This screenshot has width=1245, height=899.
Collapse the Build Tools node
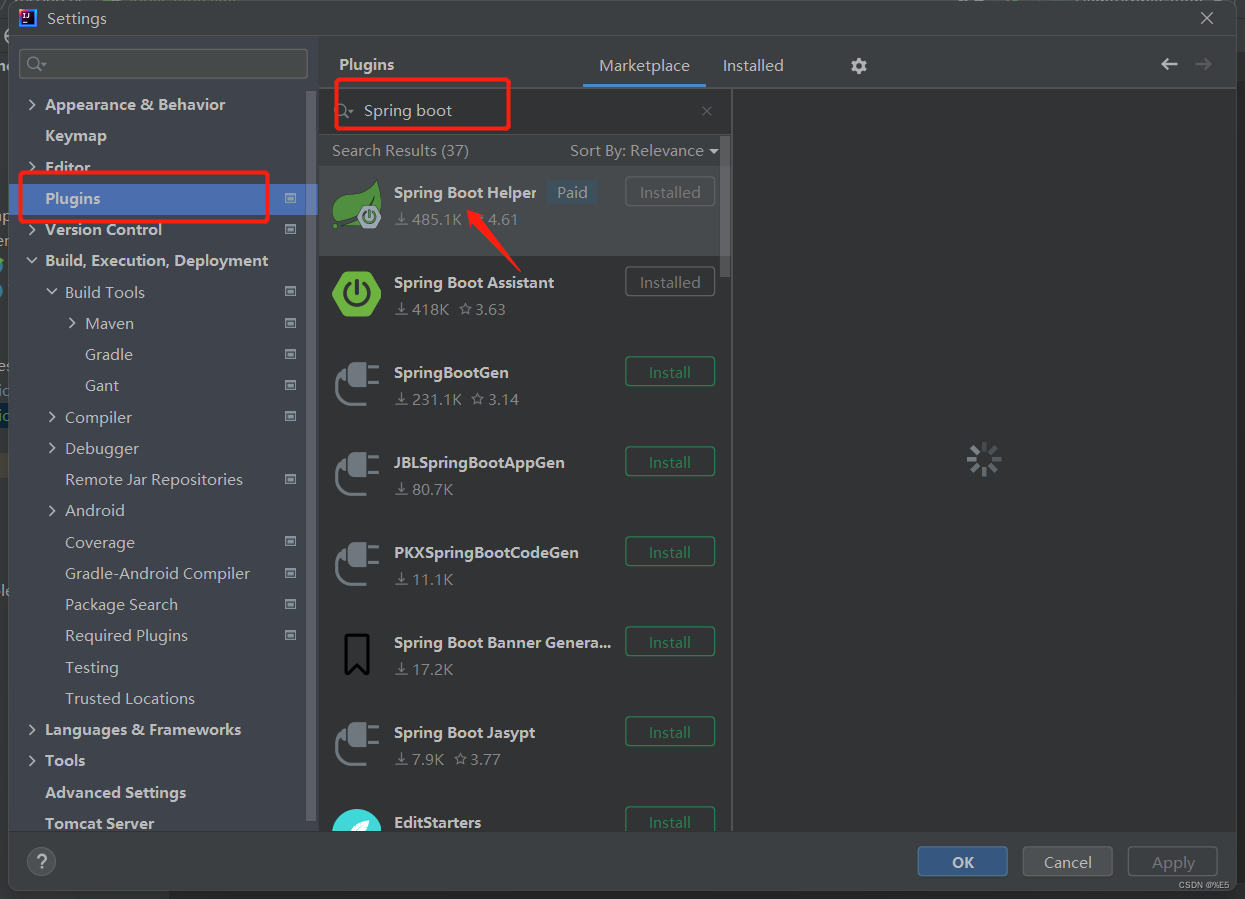point(52,292)
